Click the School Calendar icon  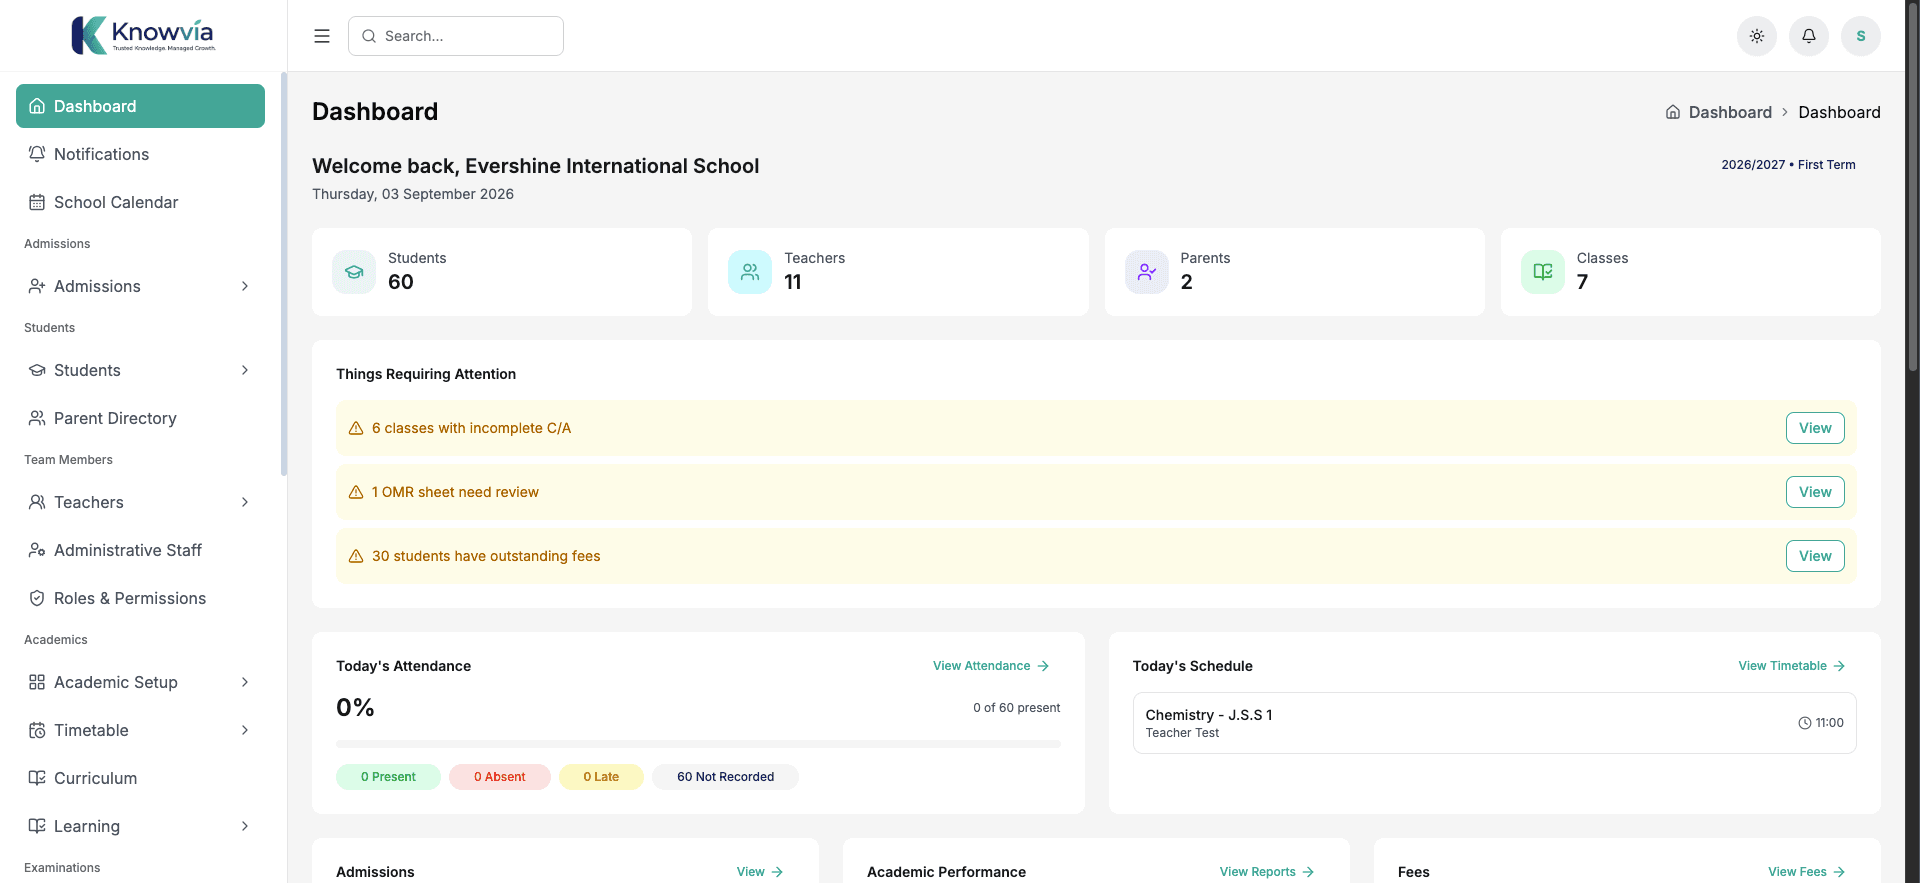coord(37,202)
